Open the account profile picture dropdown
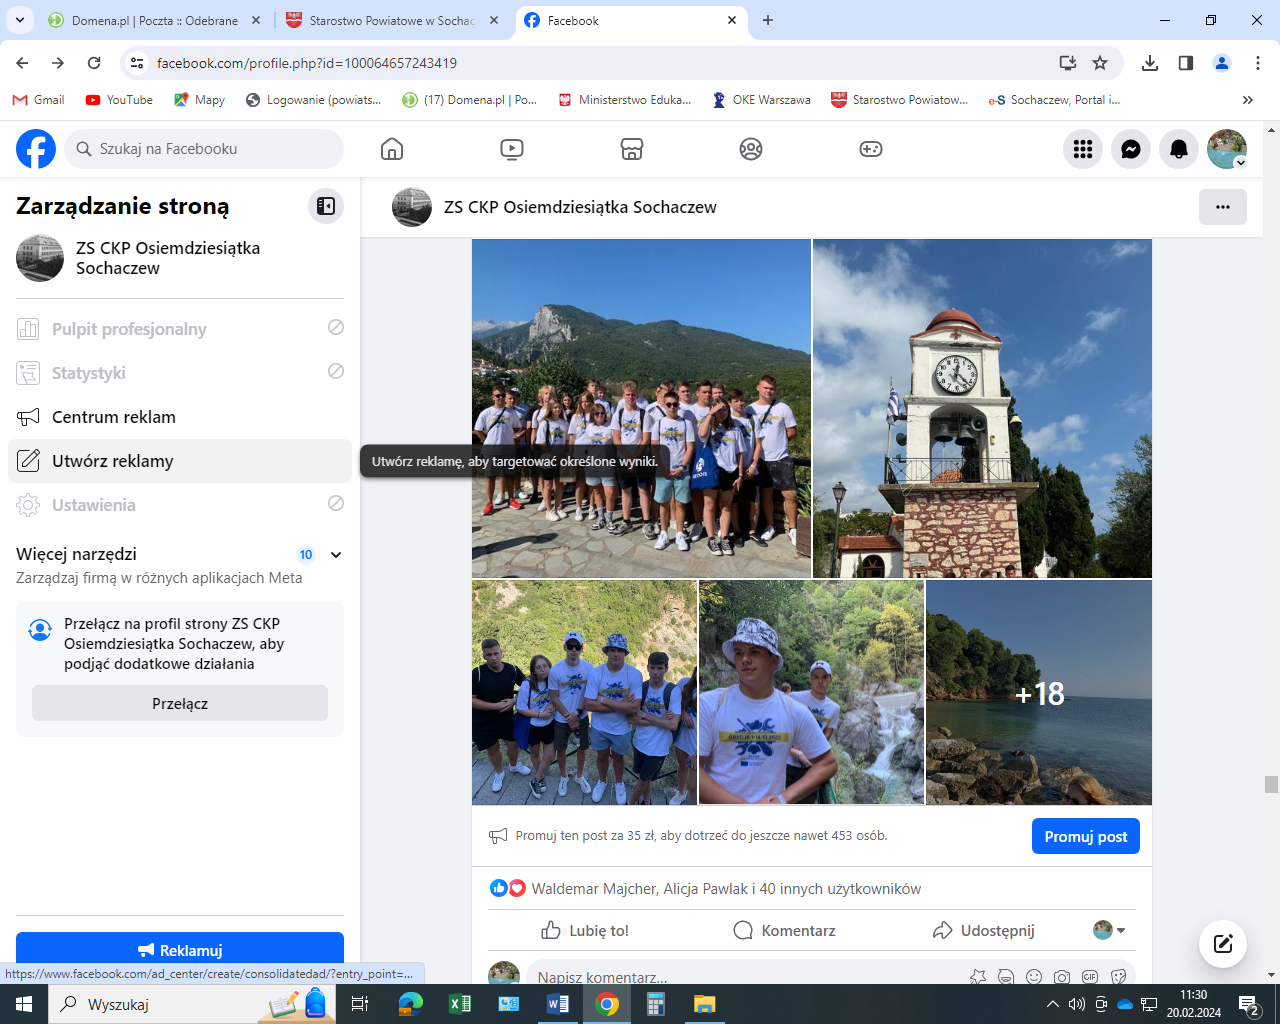 click(1227, 149)
